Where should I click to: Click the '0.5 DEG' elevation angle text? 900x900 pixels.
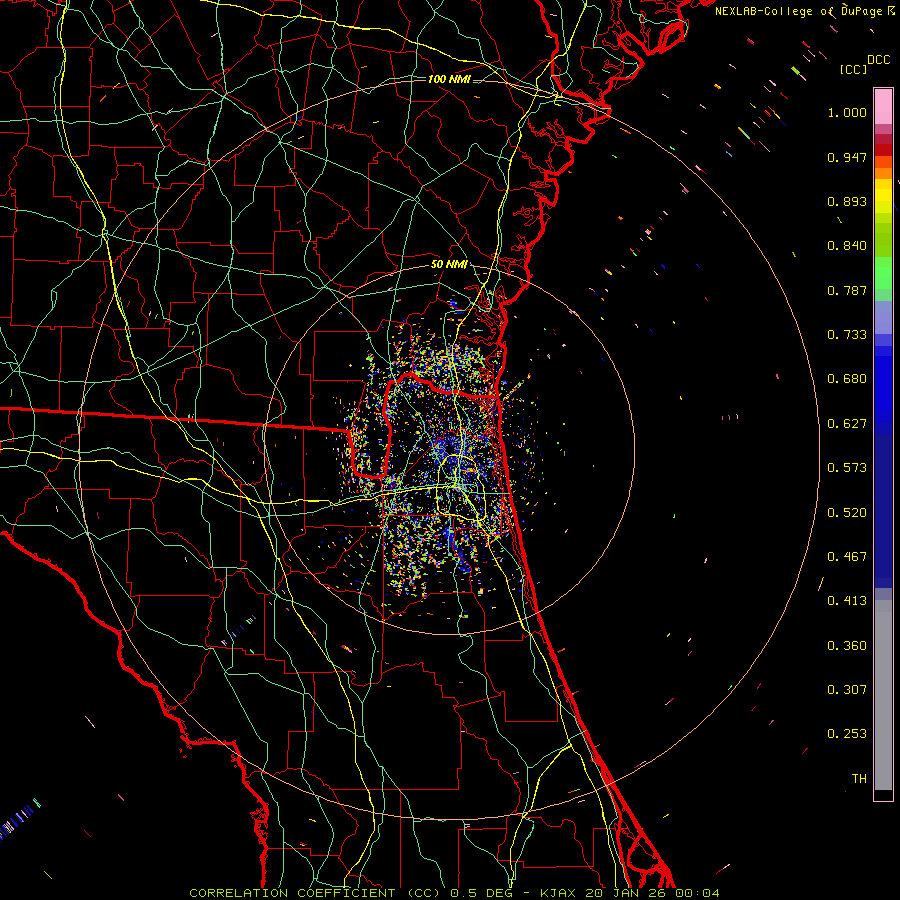coord(480,893)
